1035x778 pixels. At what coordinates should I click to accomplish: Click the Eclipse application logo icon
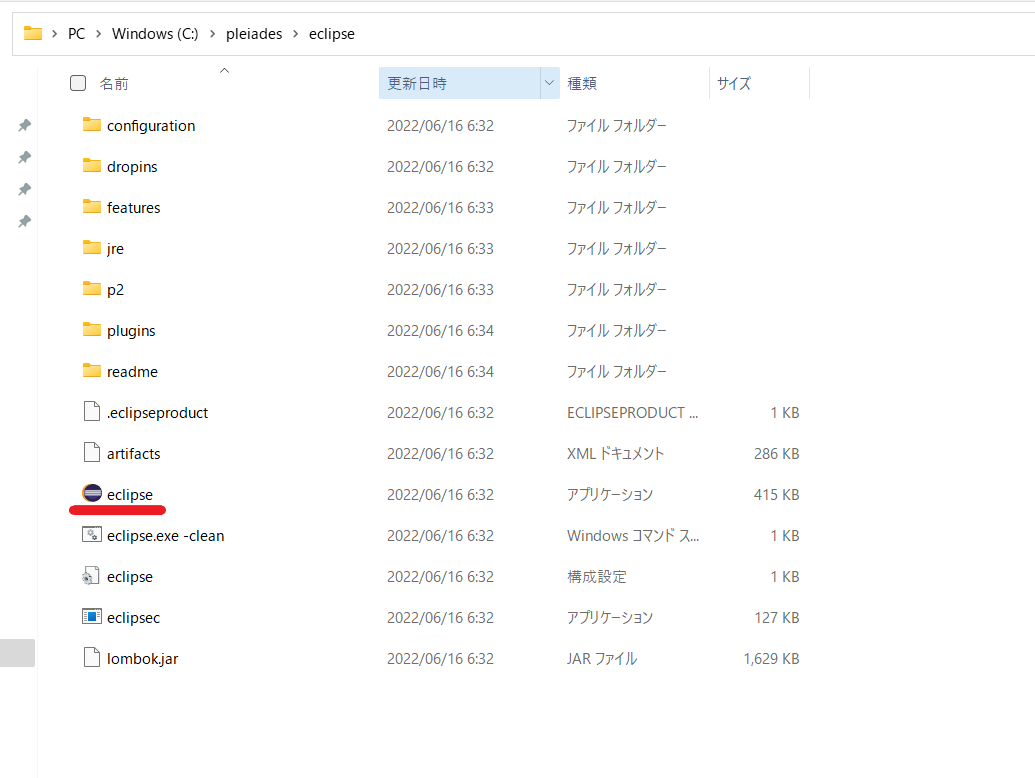92,493
